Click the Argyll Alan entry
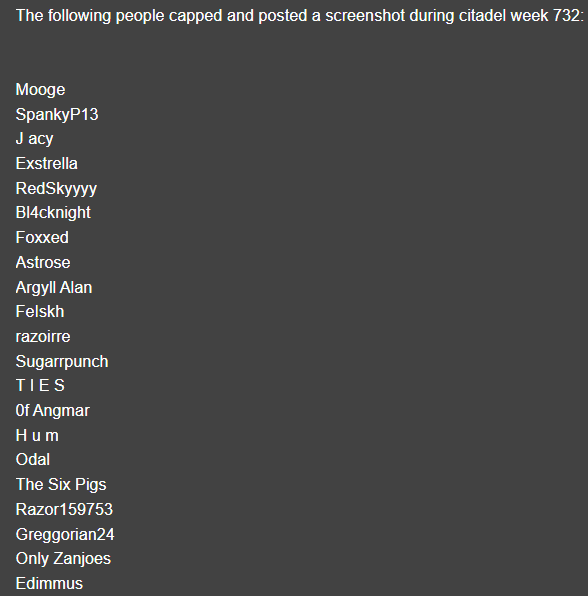The height and width of the screenshot is (596, 588). pos(54,288)
